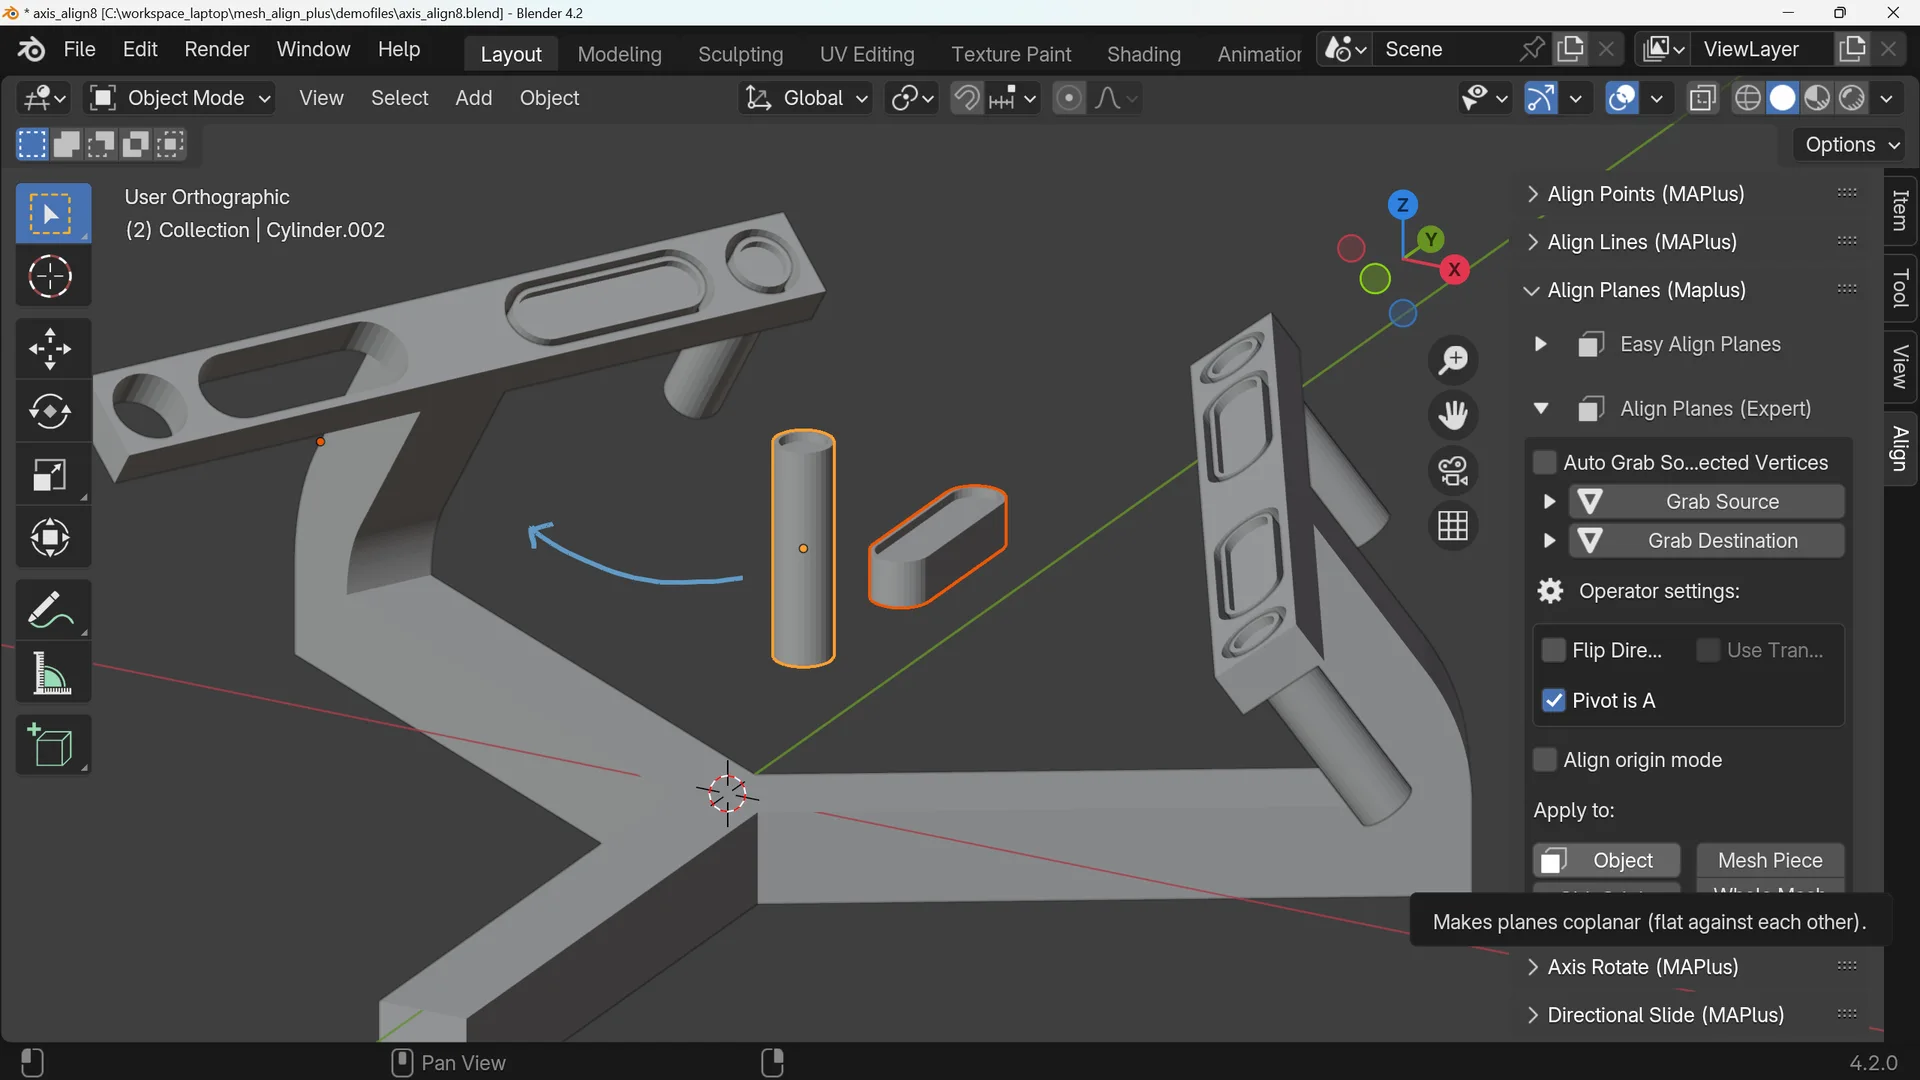
Task: Select the Annotate tool icon
Action: (49, 609)
